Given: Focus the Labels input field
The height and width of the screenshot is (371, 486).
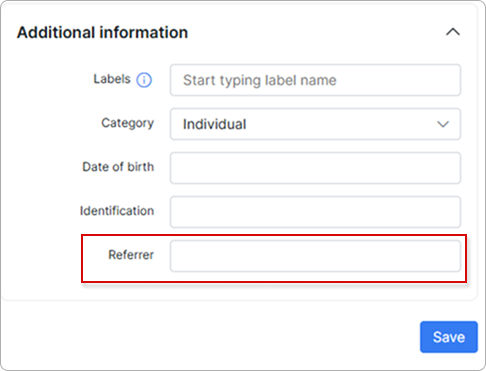Looking at the screenshot, I should 315,80.
